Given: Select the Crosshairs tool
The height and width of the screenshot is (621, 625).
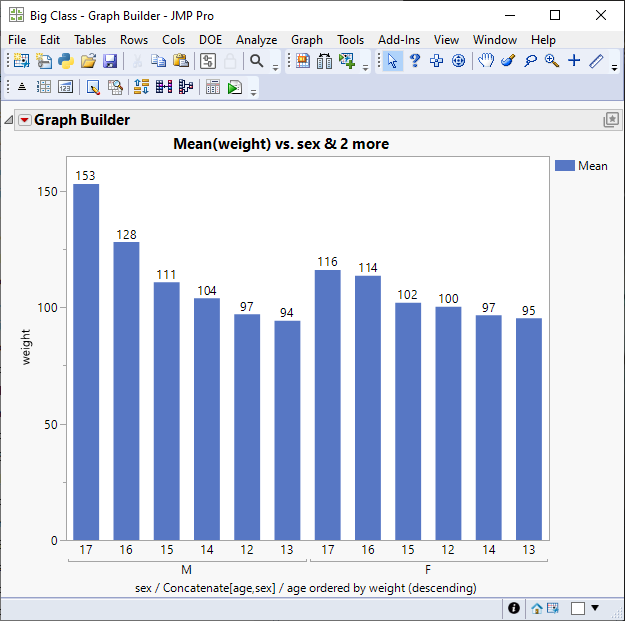Looking at the screenshot, I should click(574, 62).
